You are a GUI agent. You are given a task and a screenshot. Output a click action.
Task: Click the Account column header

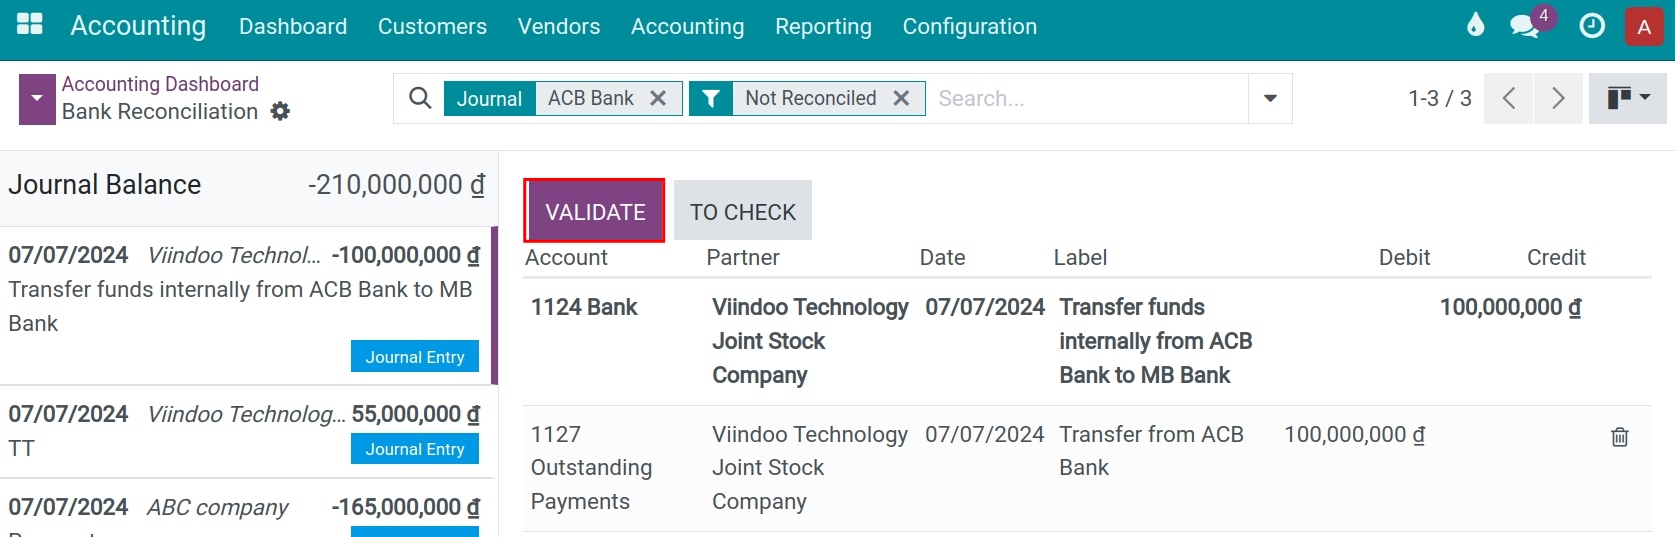[566, 258]
